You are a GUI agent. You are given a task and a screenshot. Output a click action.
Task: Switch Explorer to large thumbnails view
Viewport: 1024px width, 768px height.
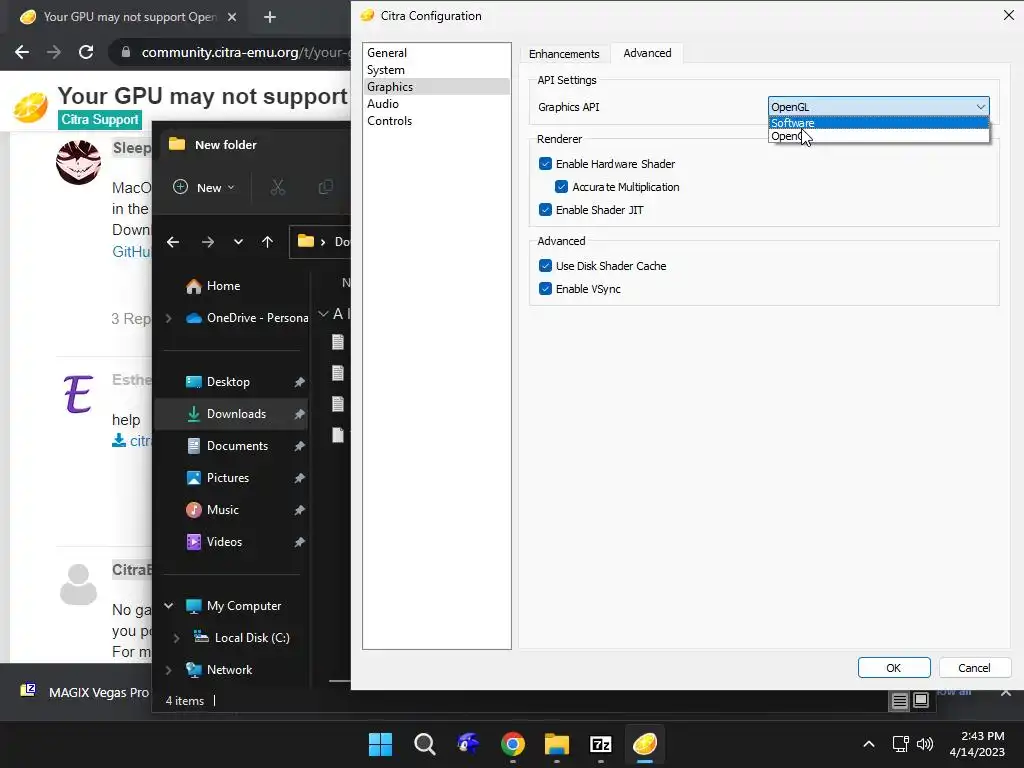pyautogui.click(x=921, y=701)
